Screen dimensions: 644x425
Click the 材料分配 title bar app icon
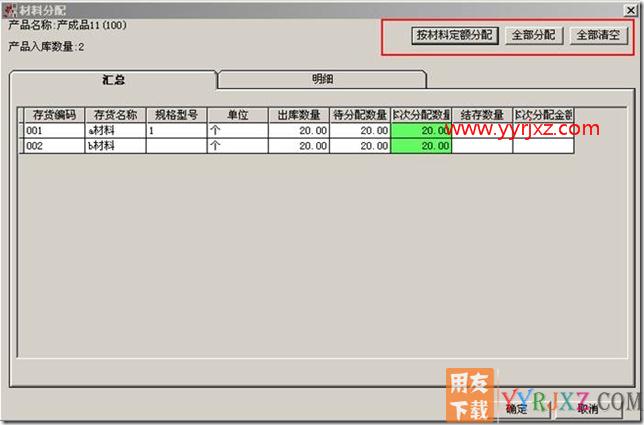pyautogui.click(x=9, y=10)
